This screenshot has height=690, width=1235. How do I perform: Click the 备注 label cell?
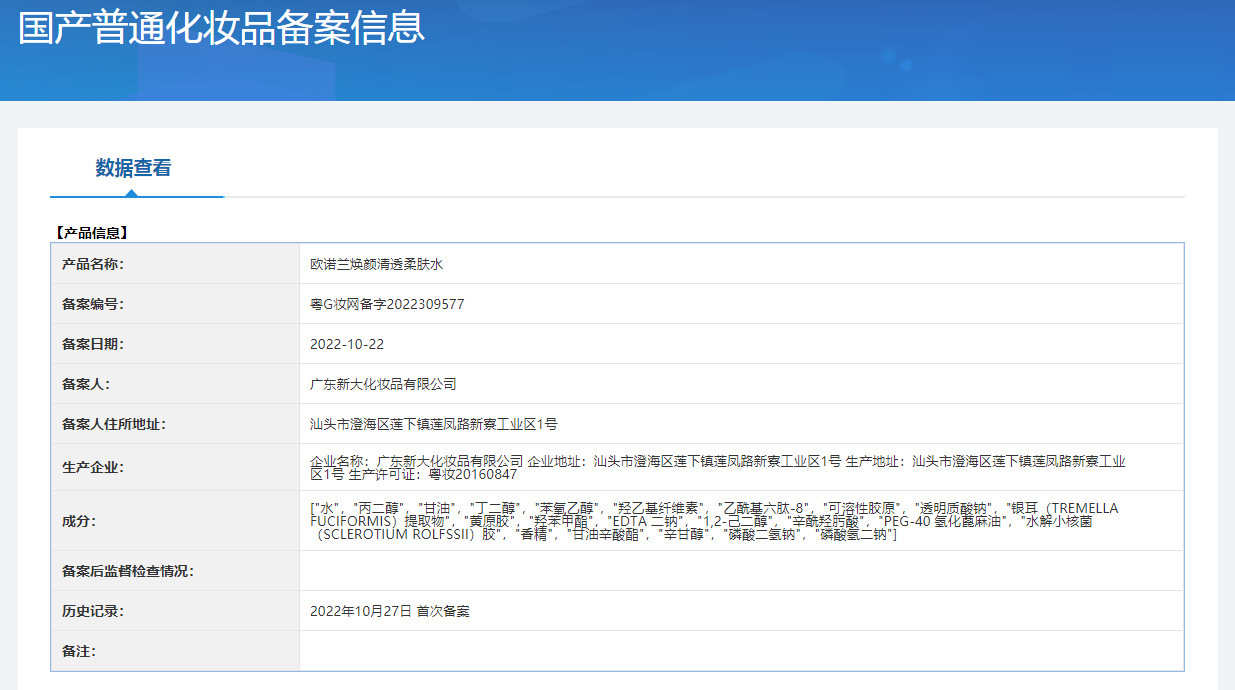pyautogui.click(x=175, y=651)
